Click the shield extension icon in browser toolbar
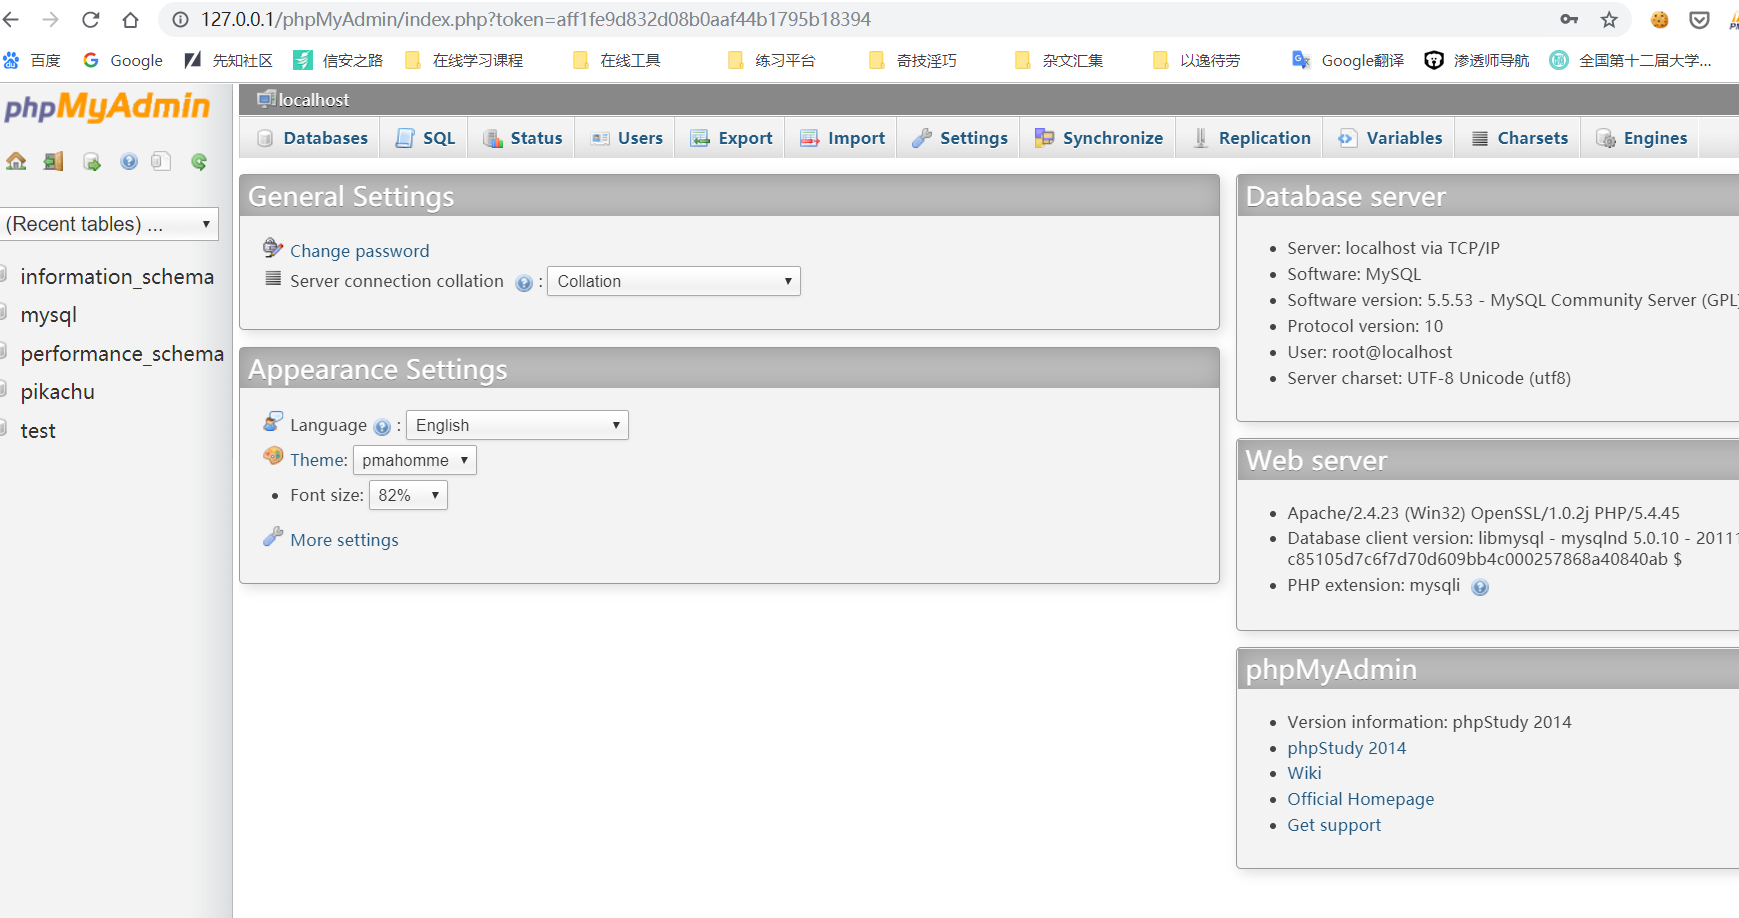The image size is (1739, 918). (1699, 19)
